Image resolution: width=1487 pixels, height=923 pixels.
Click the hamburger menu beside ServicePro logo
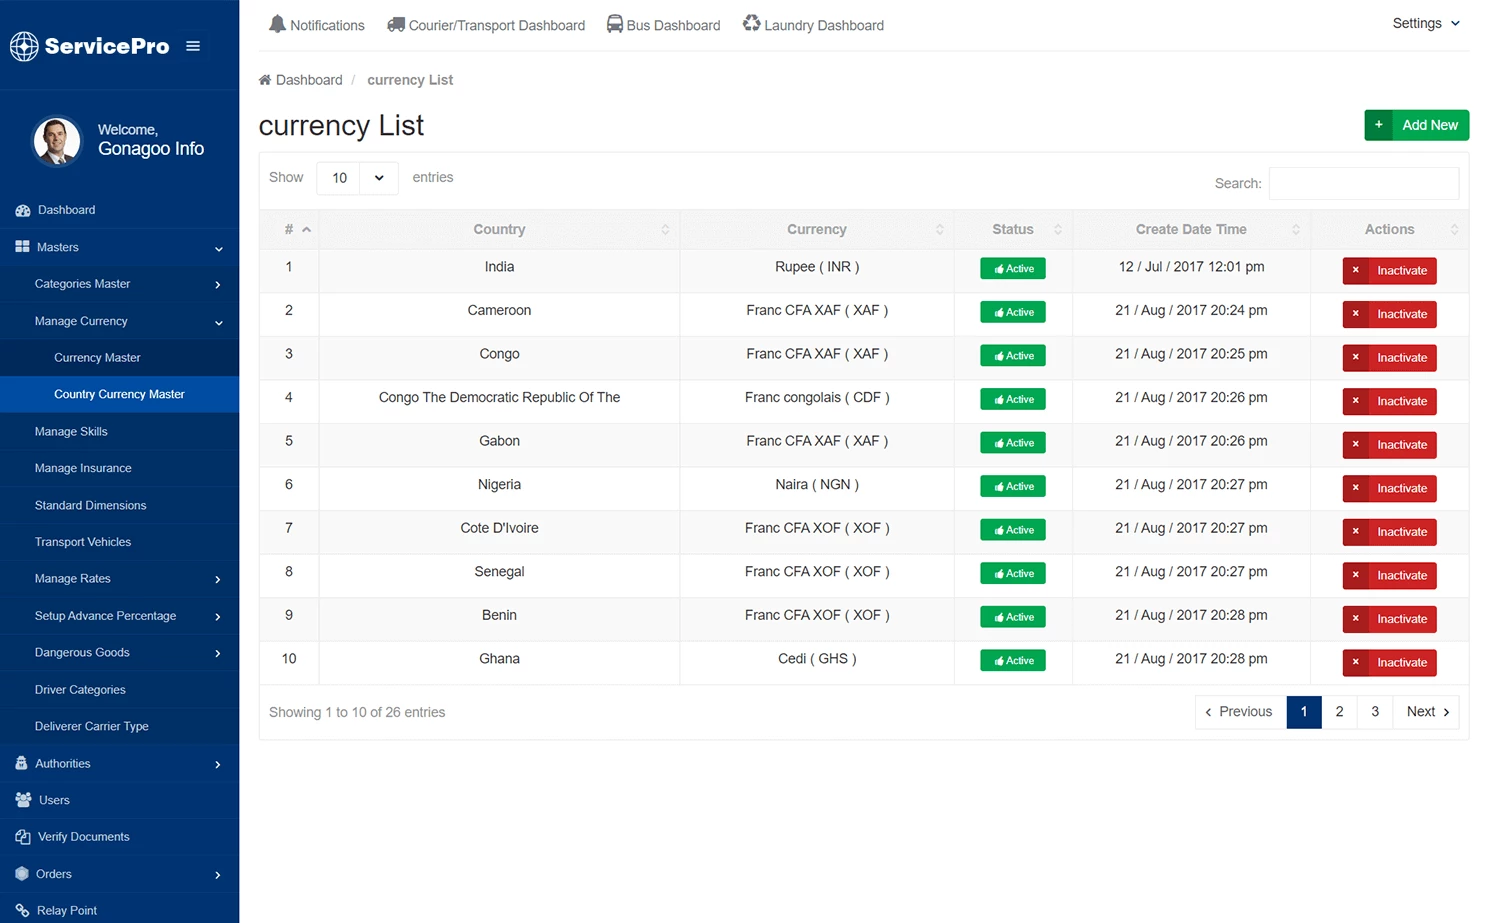click(x=193, y=45)
